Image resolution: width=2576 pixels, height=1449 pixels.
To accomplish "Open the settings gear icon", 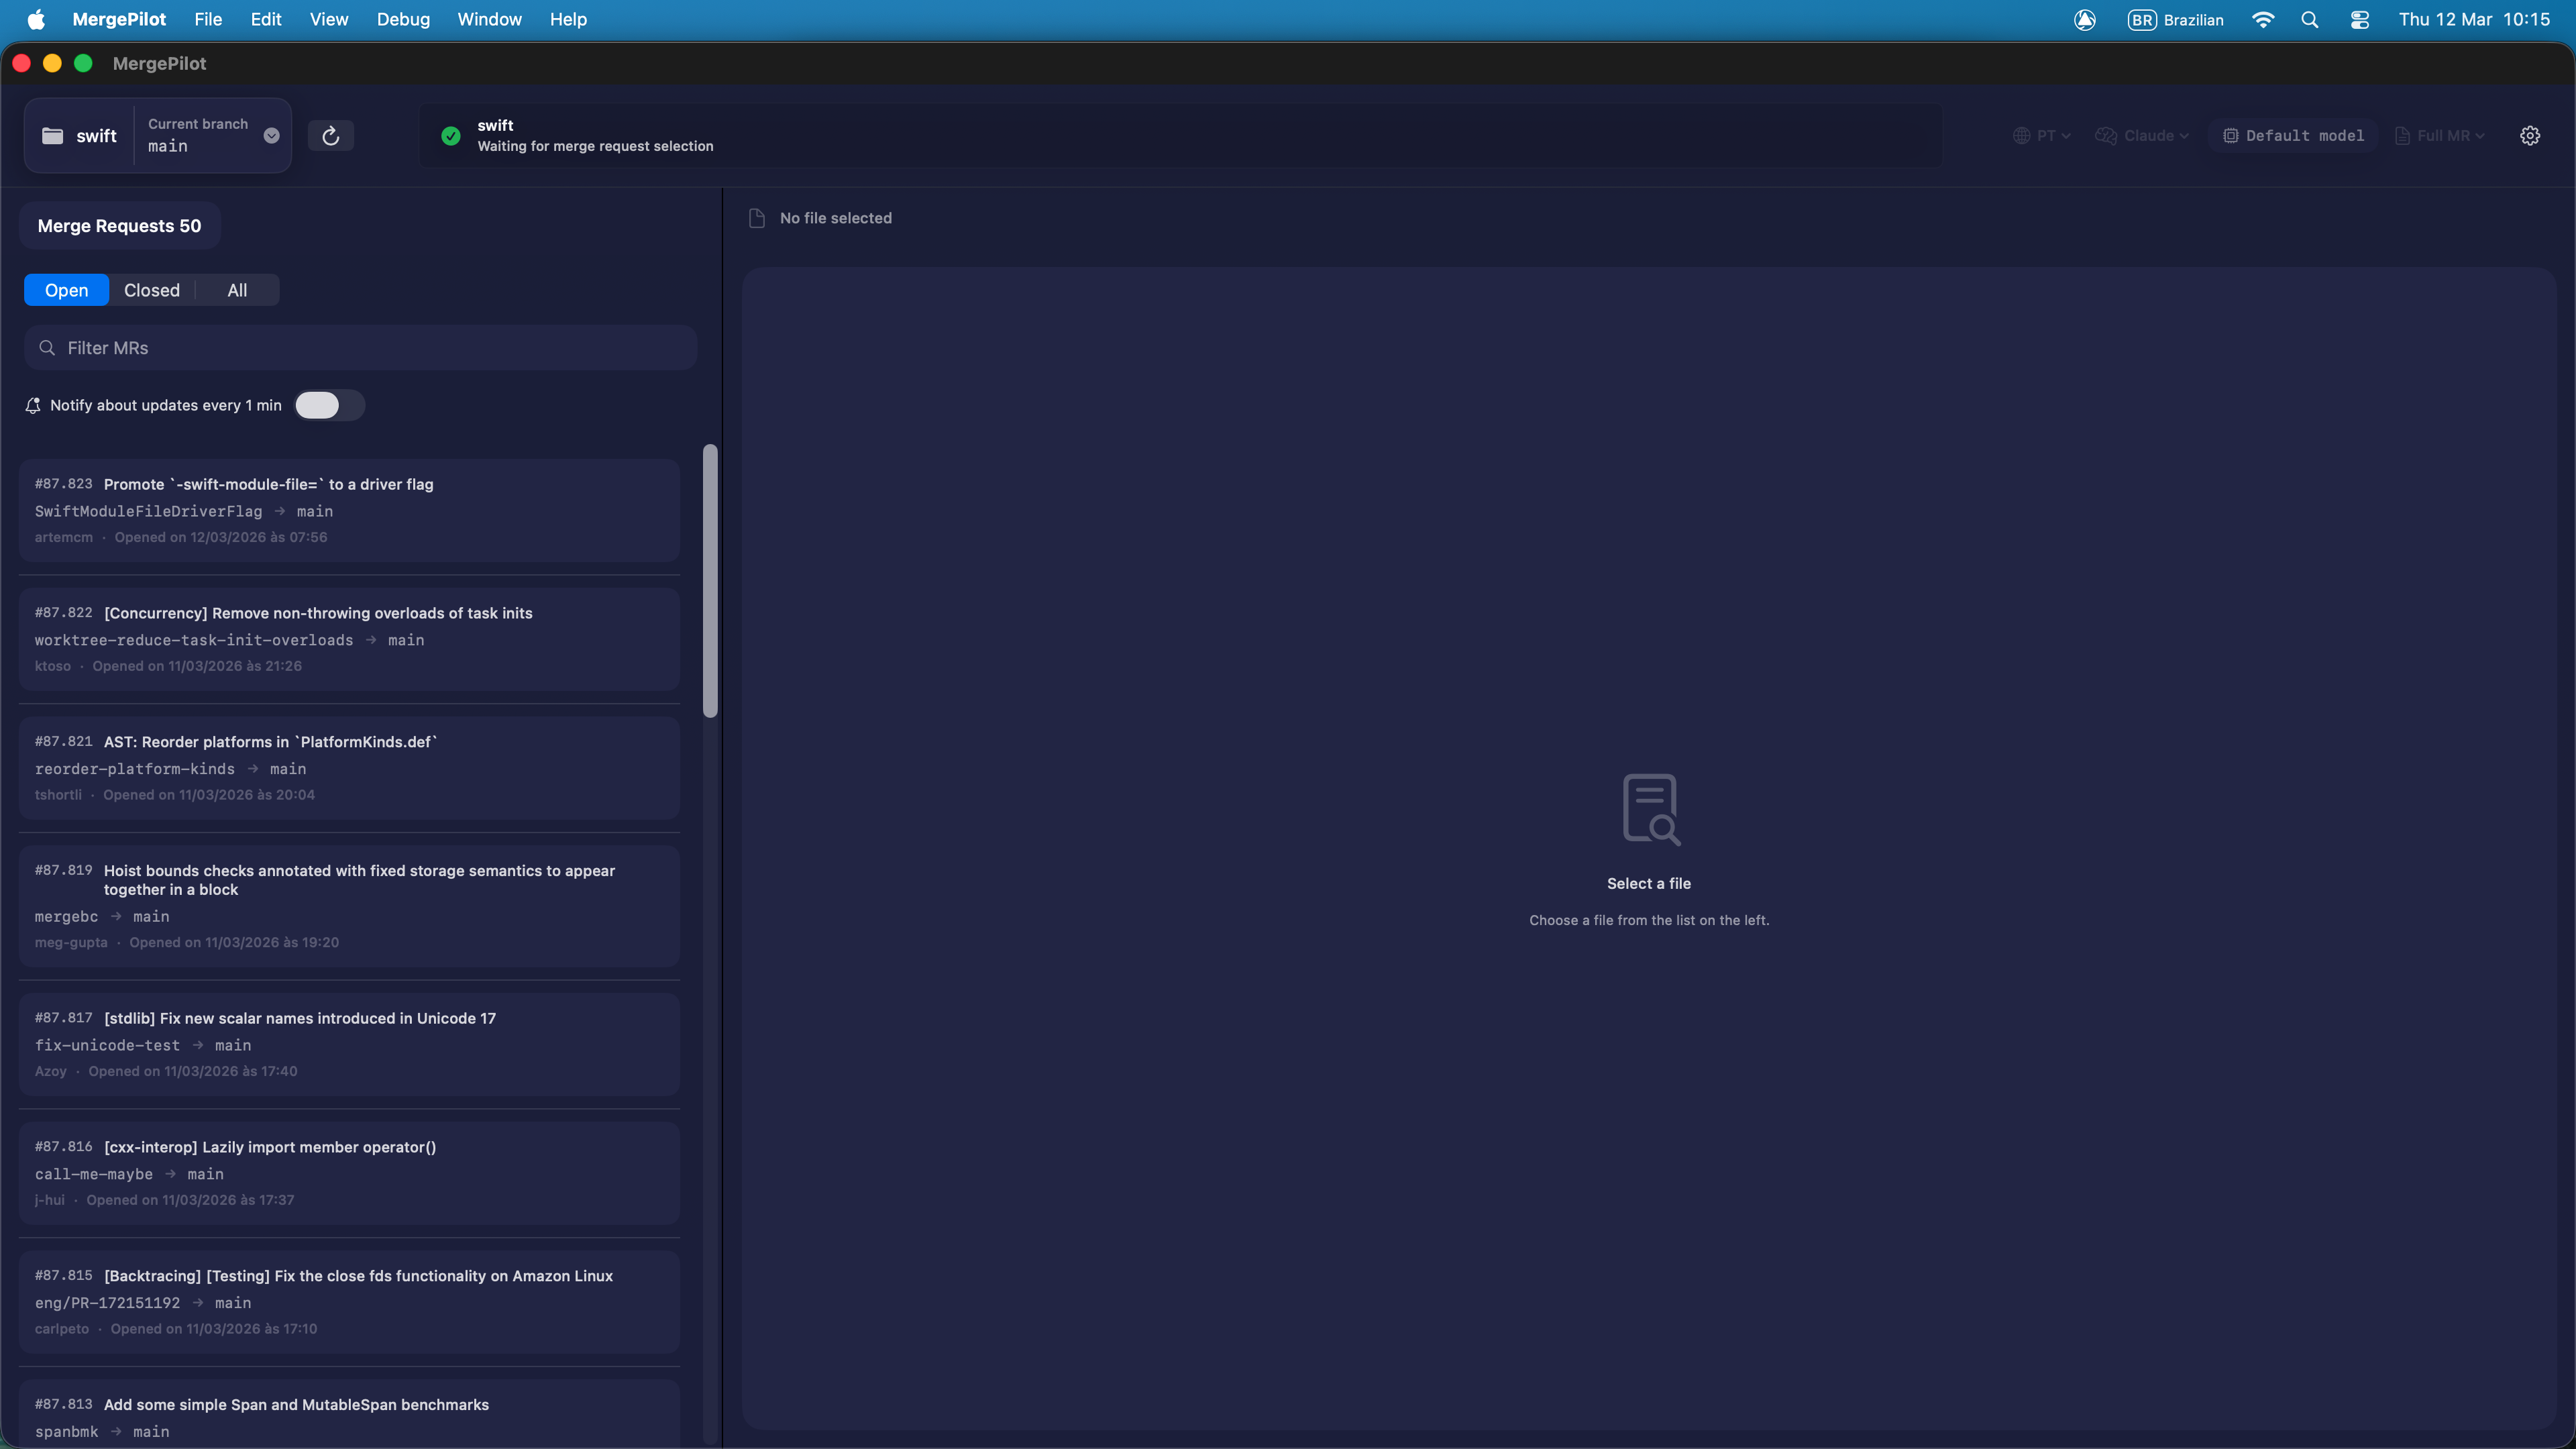I will 2530,135.
